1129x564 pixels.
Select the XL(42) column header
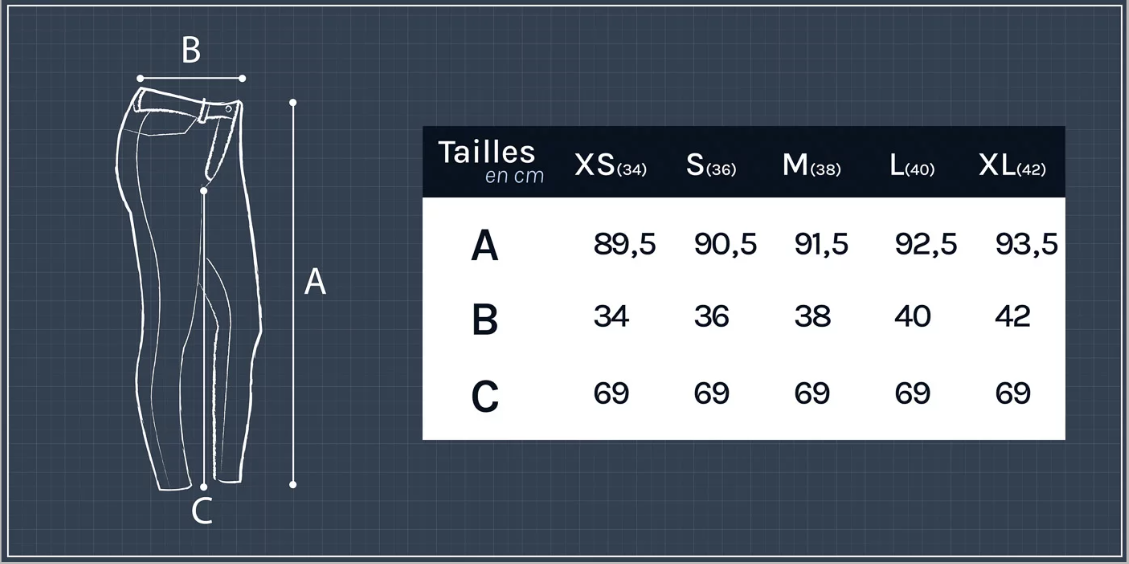coord(1012,166)
